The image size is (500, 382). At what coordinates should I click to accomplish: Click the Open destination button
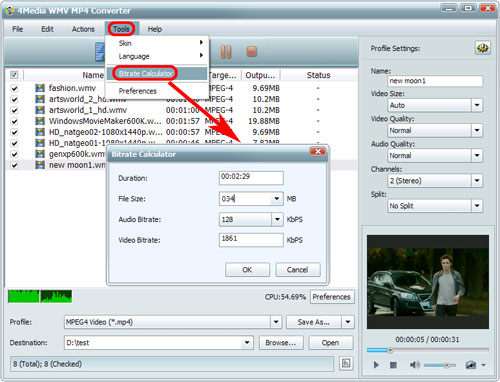tap(331, 342)
